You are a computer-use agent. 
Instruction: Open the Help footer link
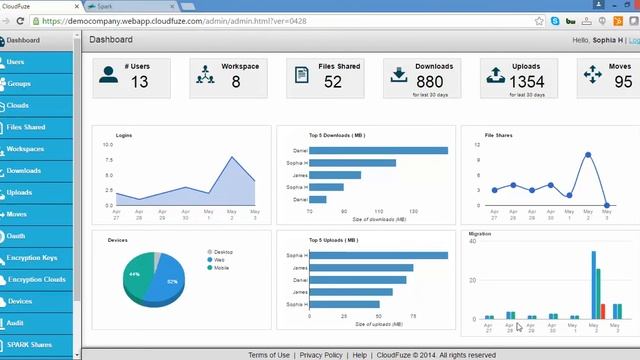(x=360, y=355)
